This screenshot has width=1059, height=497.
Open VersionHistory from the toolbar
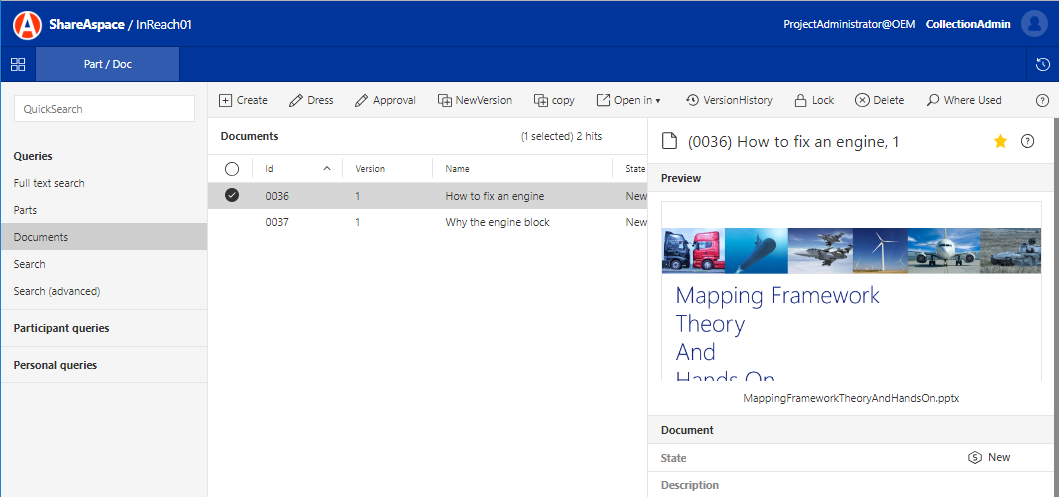tap(729, 100)
